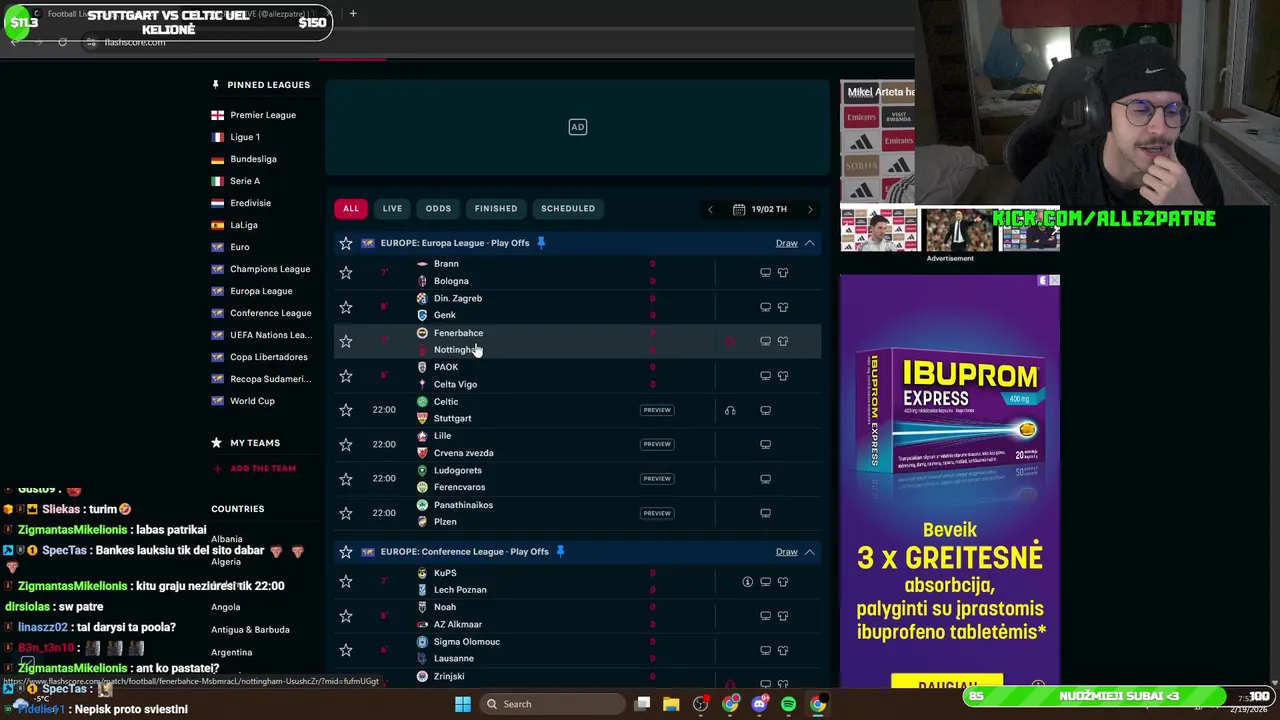
Task: Open TV icon for Lille vs Crvena zvezda
Action: [x=765, y=444]
